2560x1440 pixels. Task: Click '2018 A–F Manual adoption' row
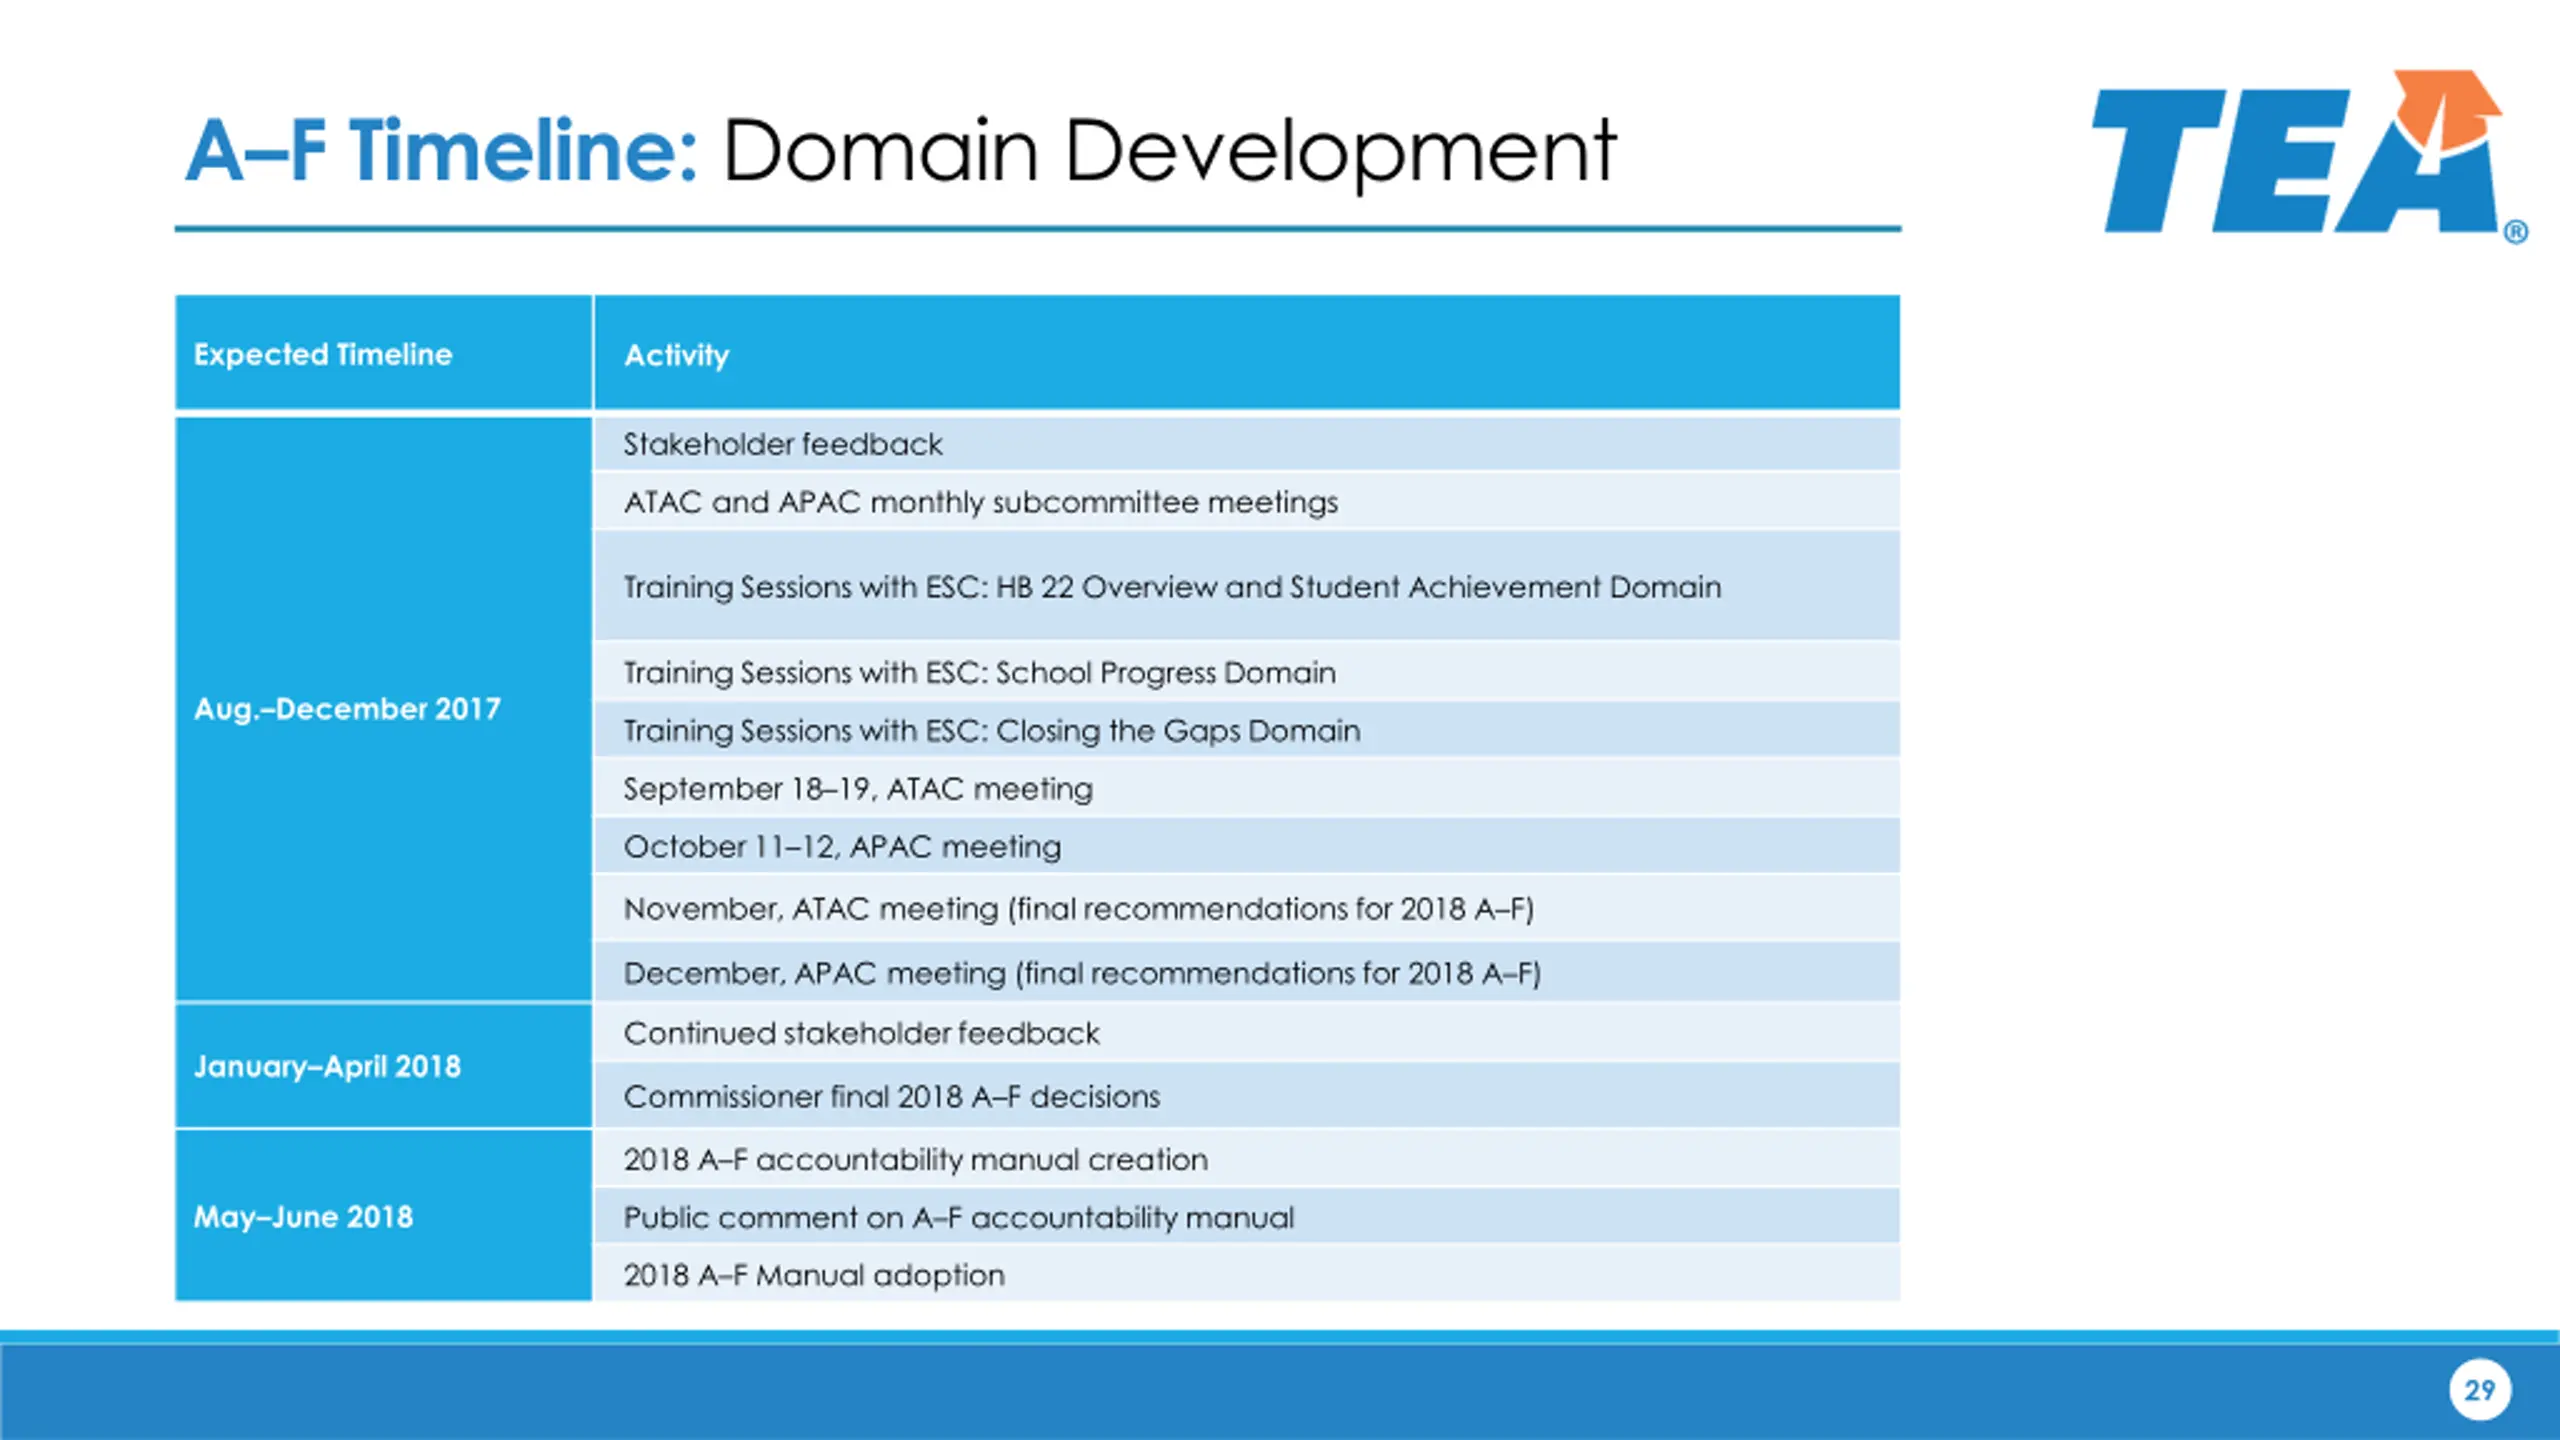point(1247,1274)
